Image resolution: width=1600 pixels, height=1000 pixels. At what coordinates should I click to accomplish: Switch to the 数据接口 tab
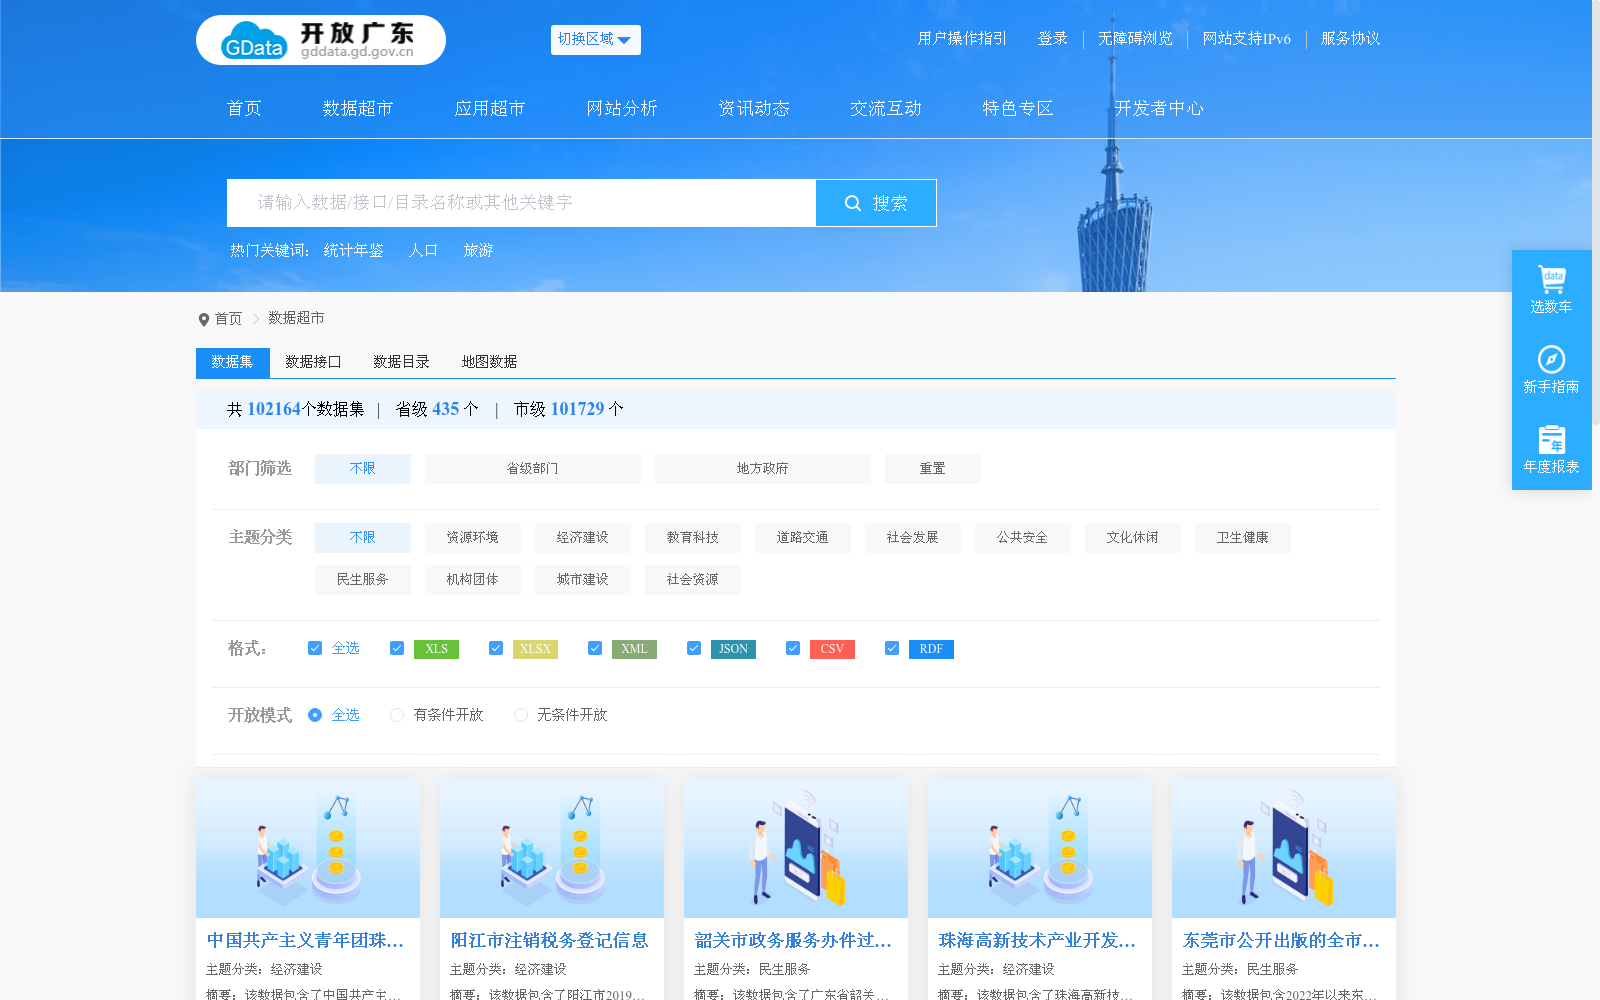(x=312, y=362)
